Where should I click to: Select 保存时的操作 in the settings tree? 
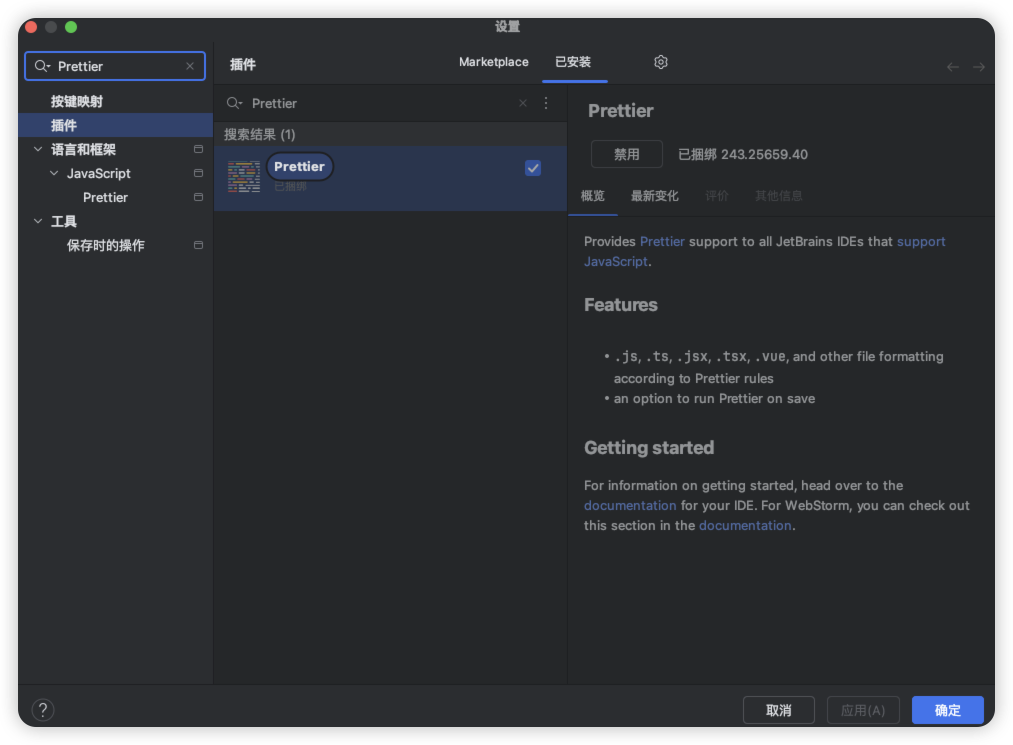point(105,245)
